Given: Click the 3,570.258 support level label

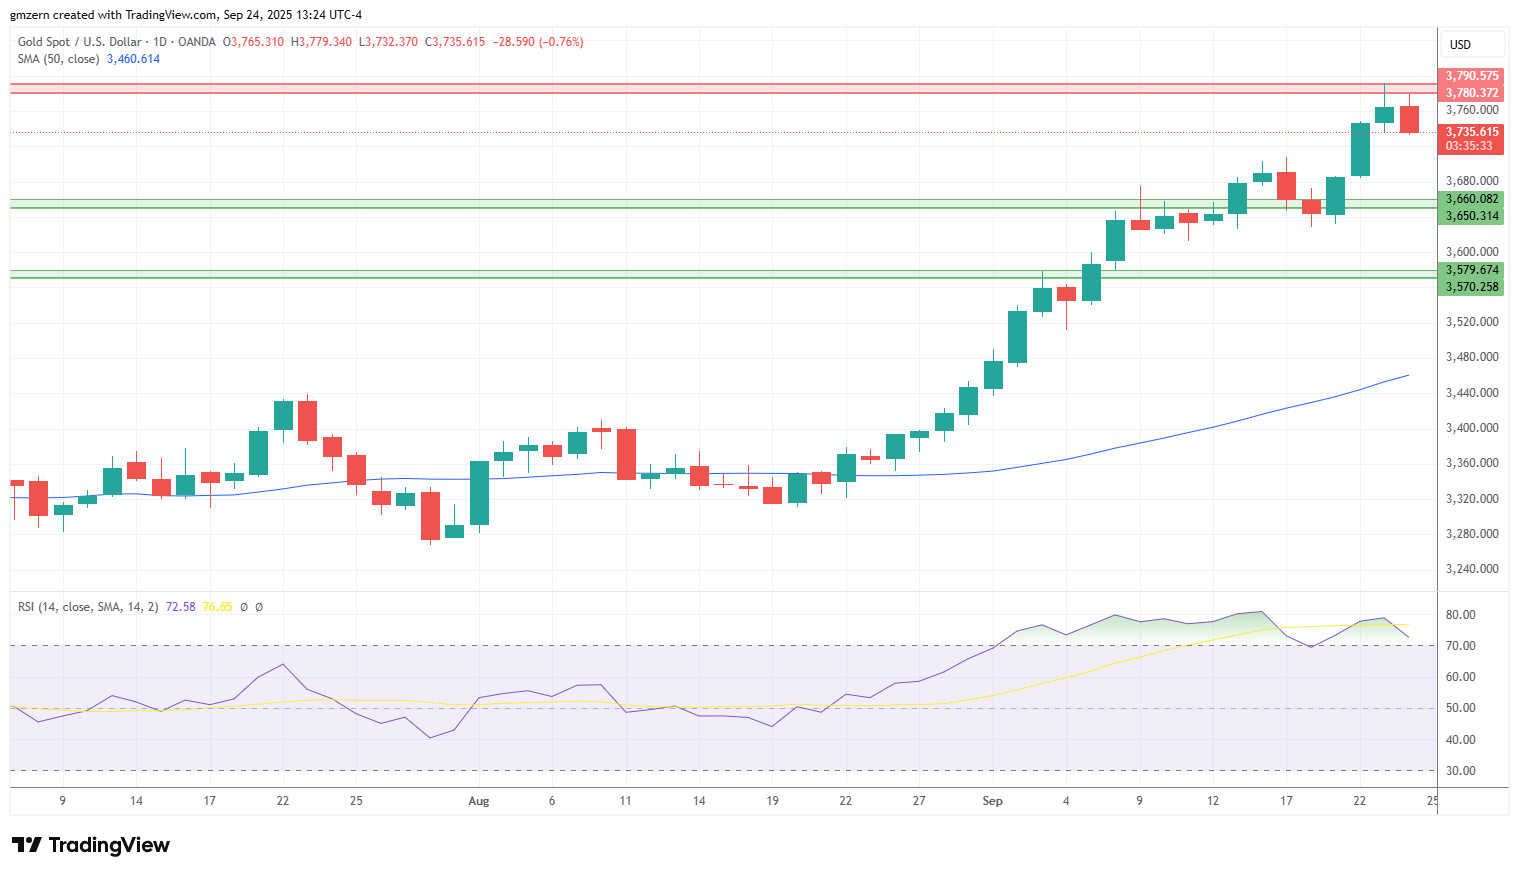Looking at the screenshot, I should point(1472,287).
